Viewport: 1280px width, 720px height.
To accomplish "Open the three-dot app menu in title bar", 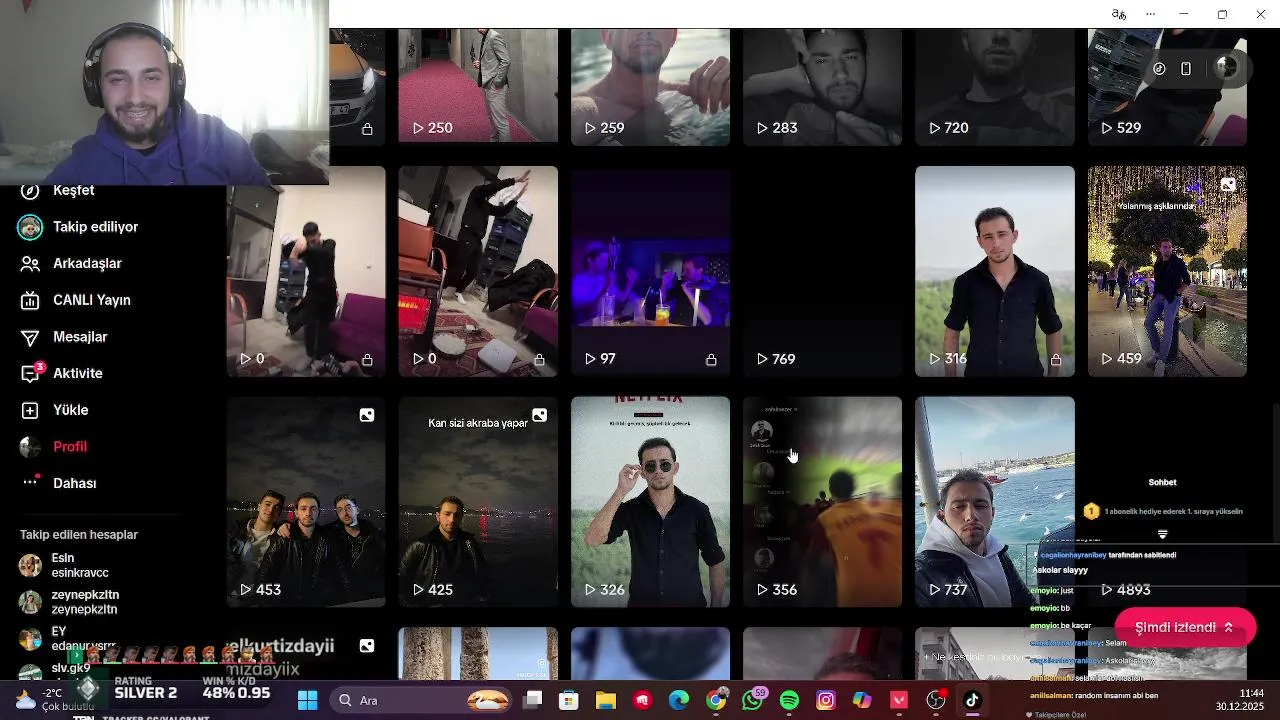I will point(1151,14).
